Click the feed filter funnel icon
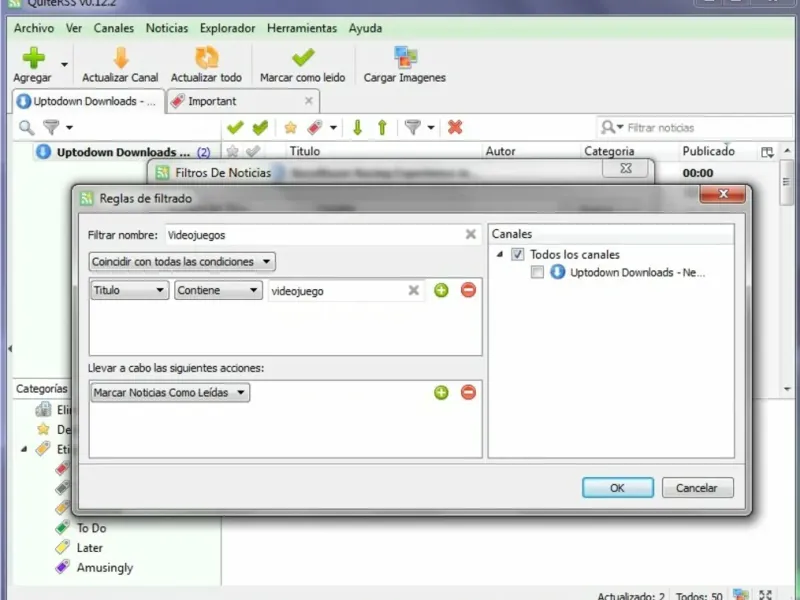Screen dimensions: 800x600 [51, 127]
